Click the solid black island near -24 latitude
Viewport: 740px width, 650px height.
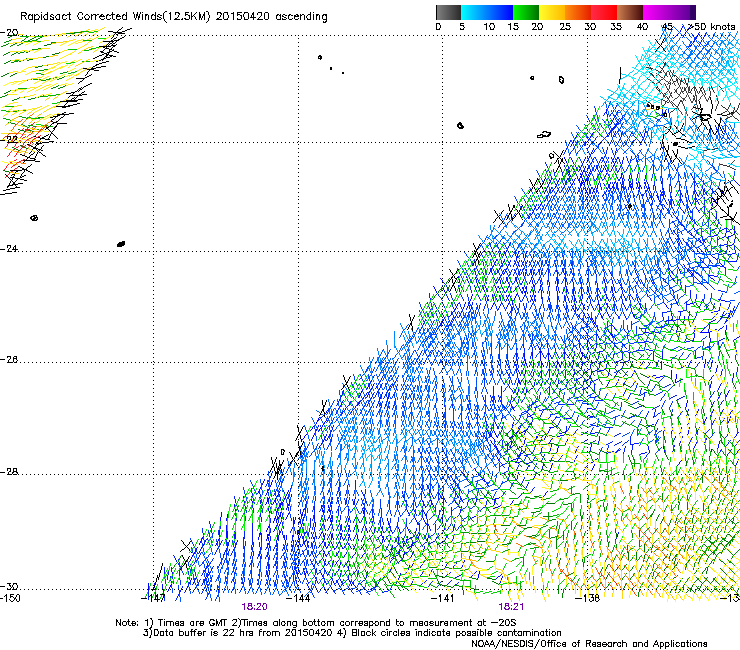(x=121, y=244)
